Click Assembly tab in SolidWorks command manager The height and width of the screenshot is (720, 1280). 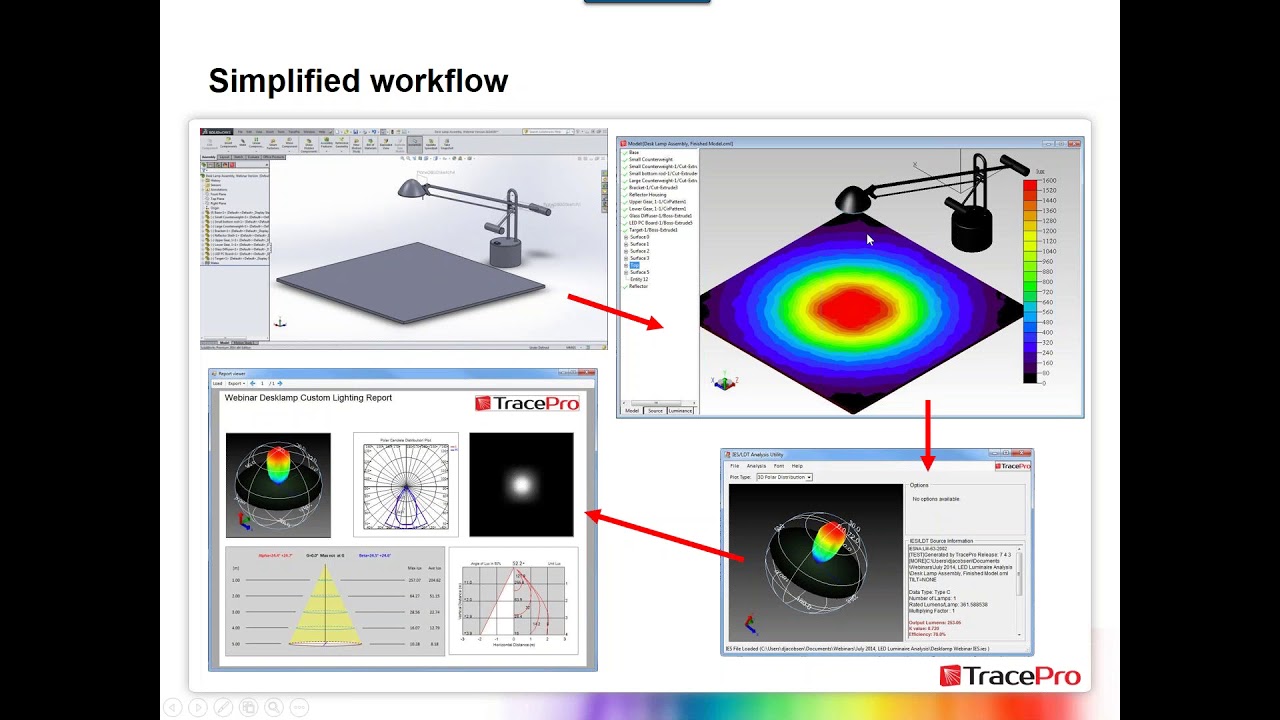point(208,157)
